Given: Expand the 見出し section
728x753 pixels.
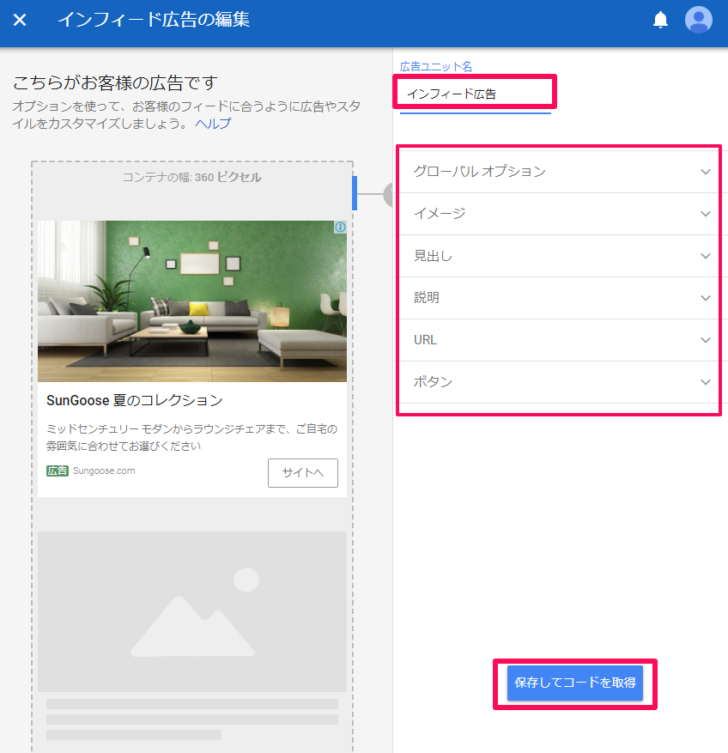Looking at the screenshot, I should tap(559, 256).
